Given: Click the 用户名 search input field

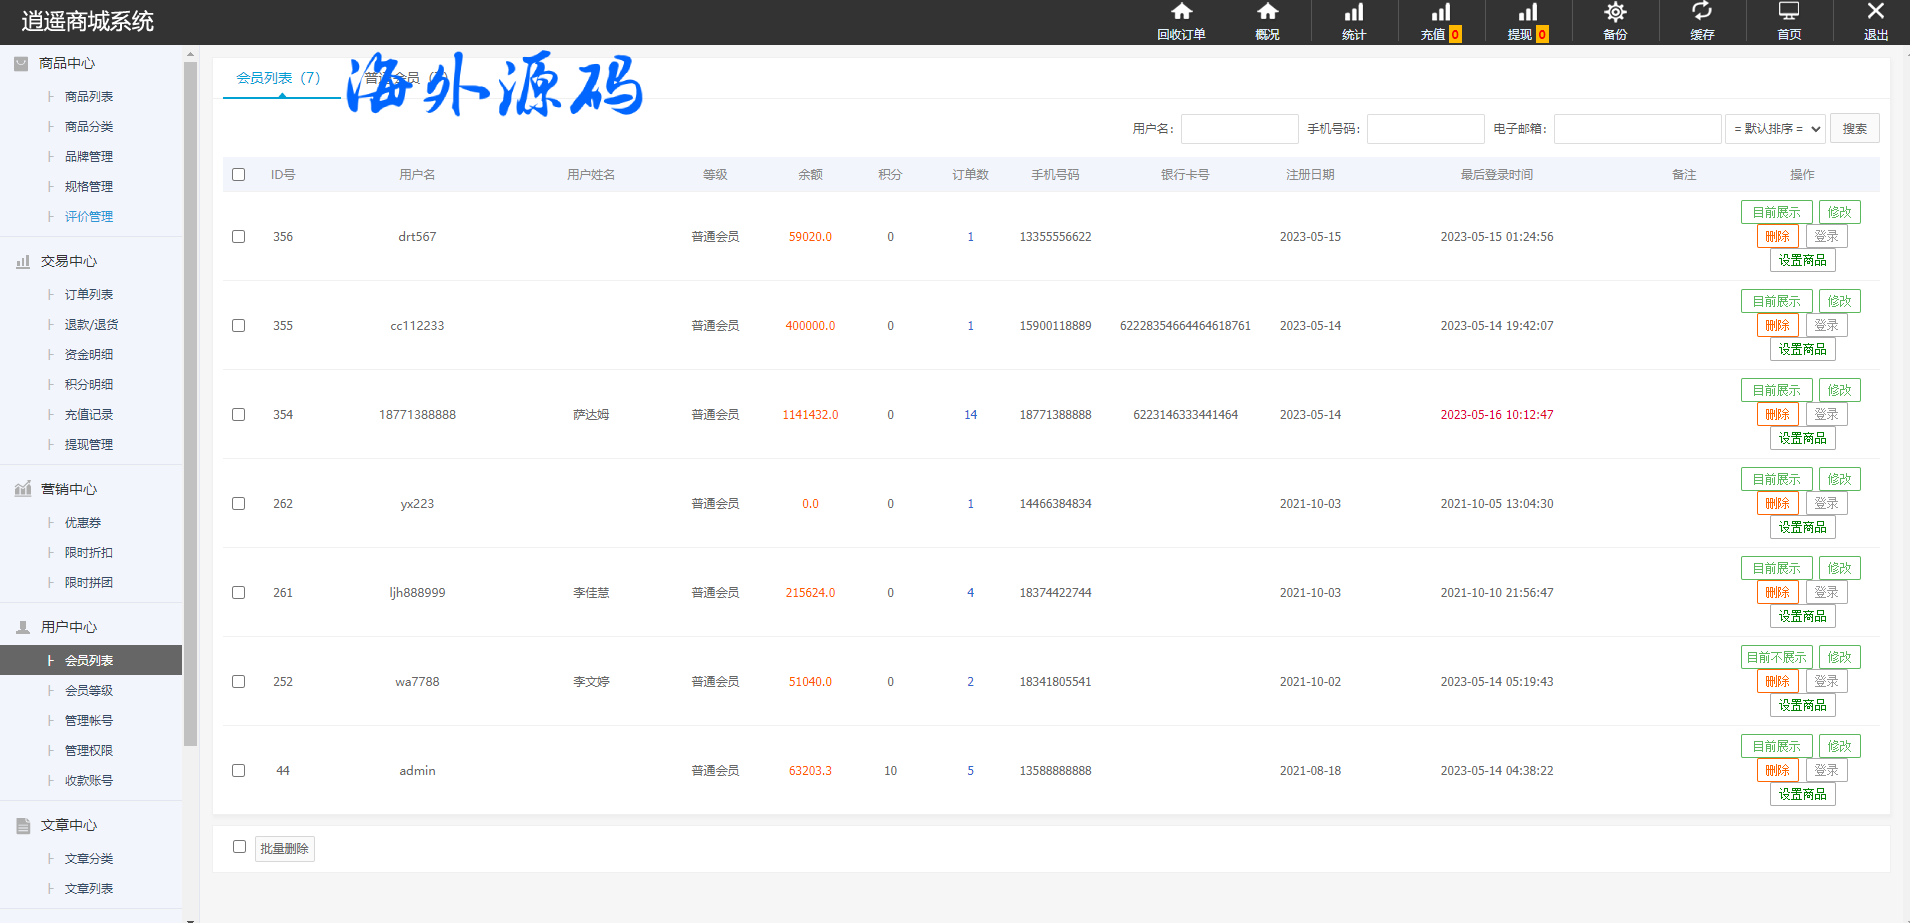Looking at the screenshot, I should (1239, 129).
